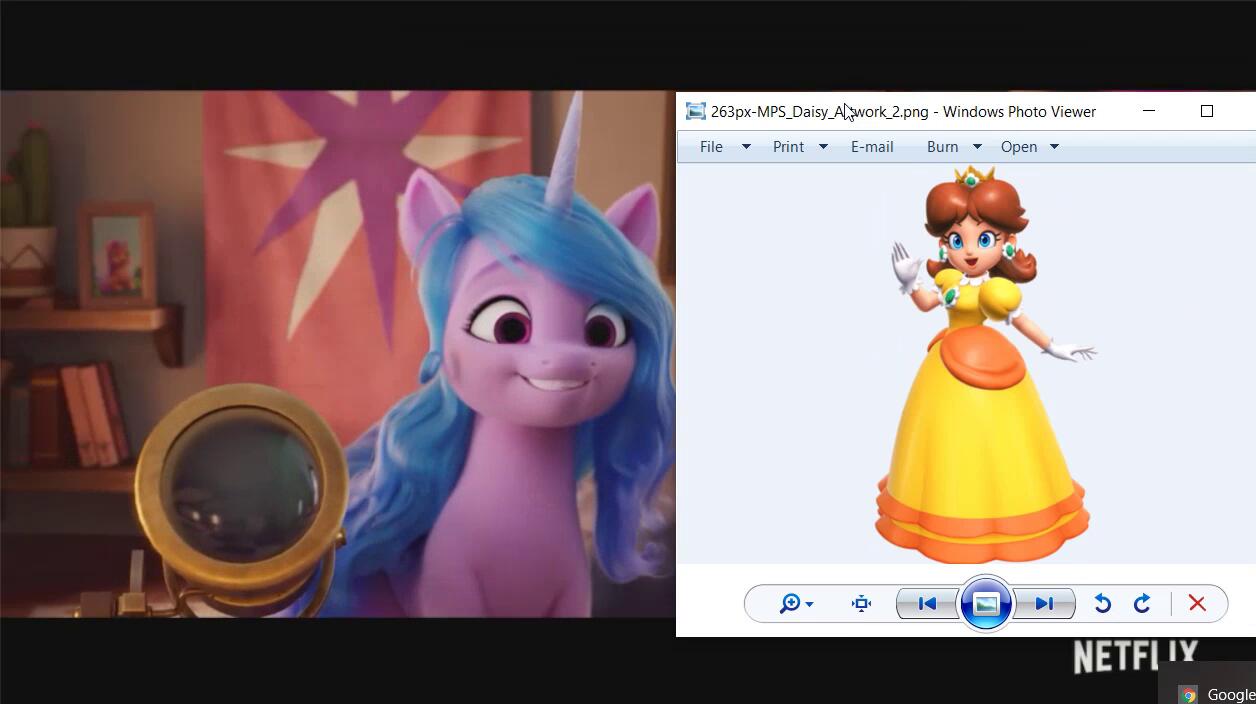Viewport: 1256px width, 704px height.
Task: Click the Photo Viewer title bar icon
Action: click(695, 112)
